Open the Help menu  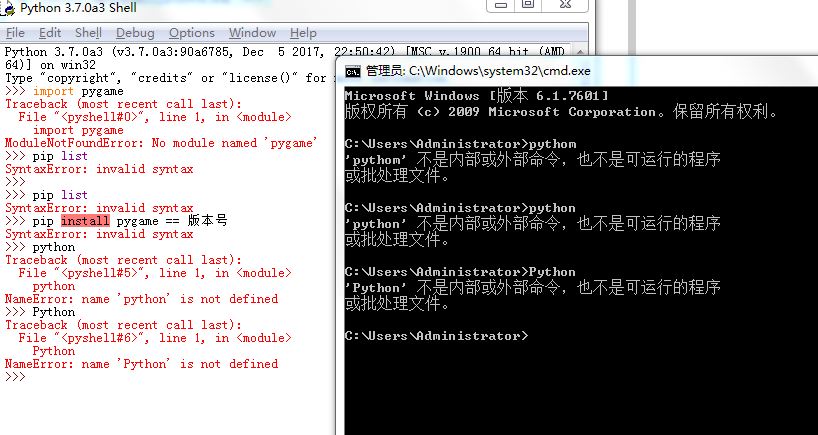click(x=303, y=33)
